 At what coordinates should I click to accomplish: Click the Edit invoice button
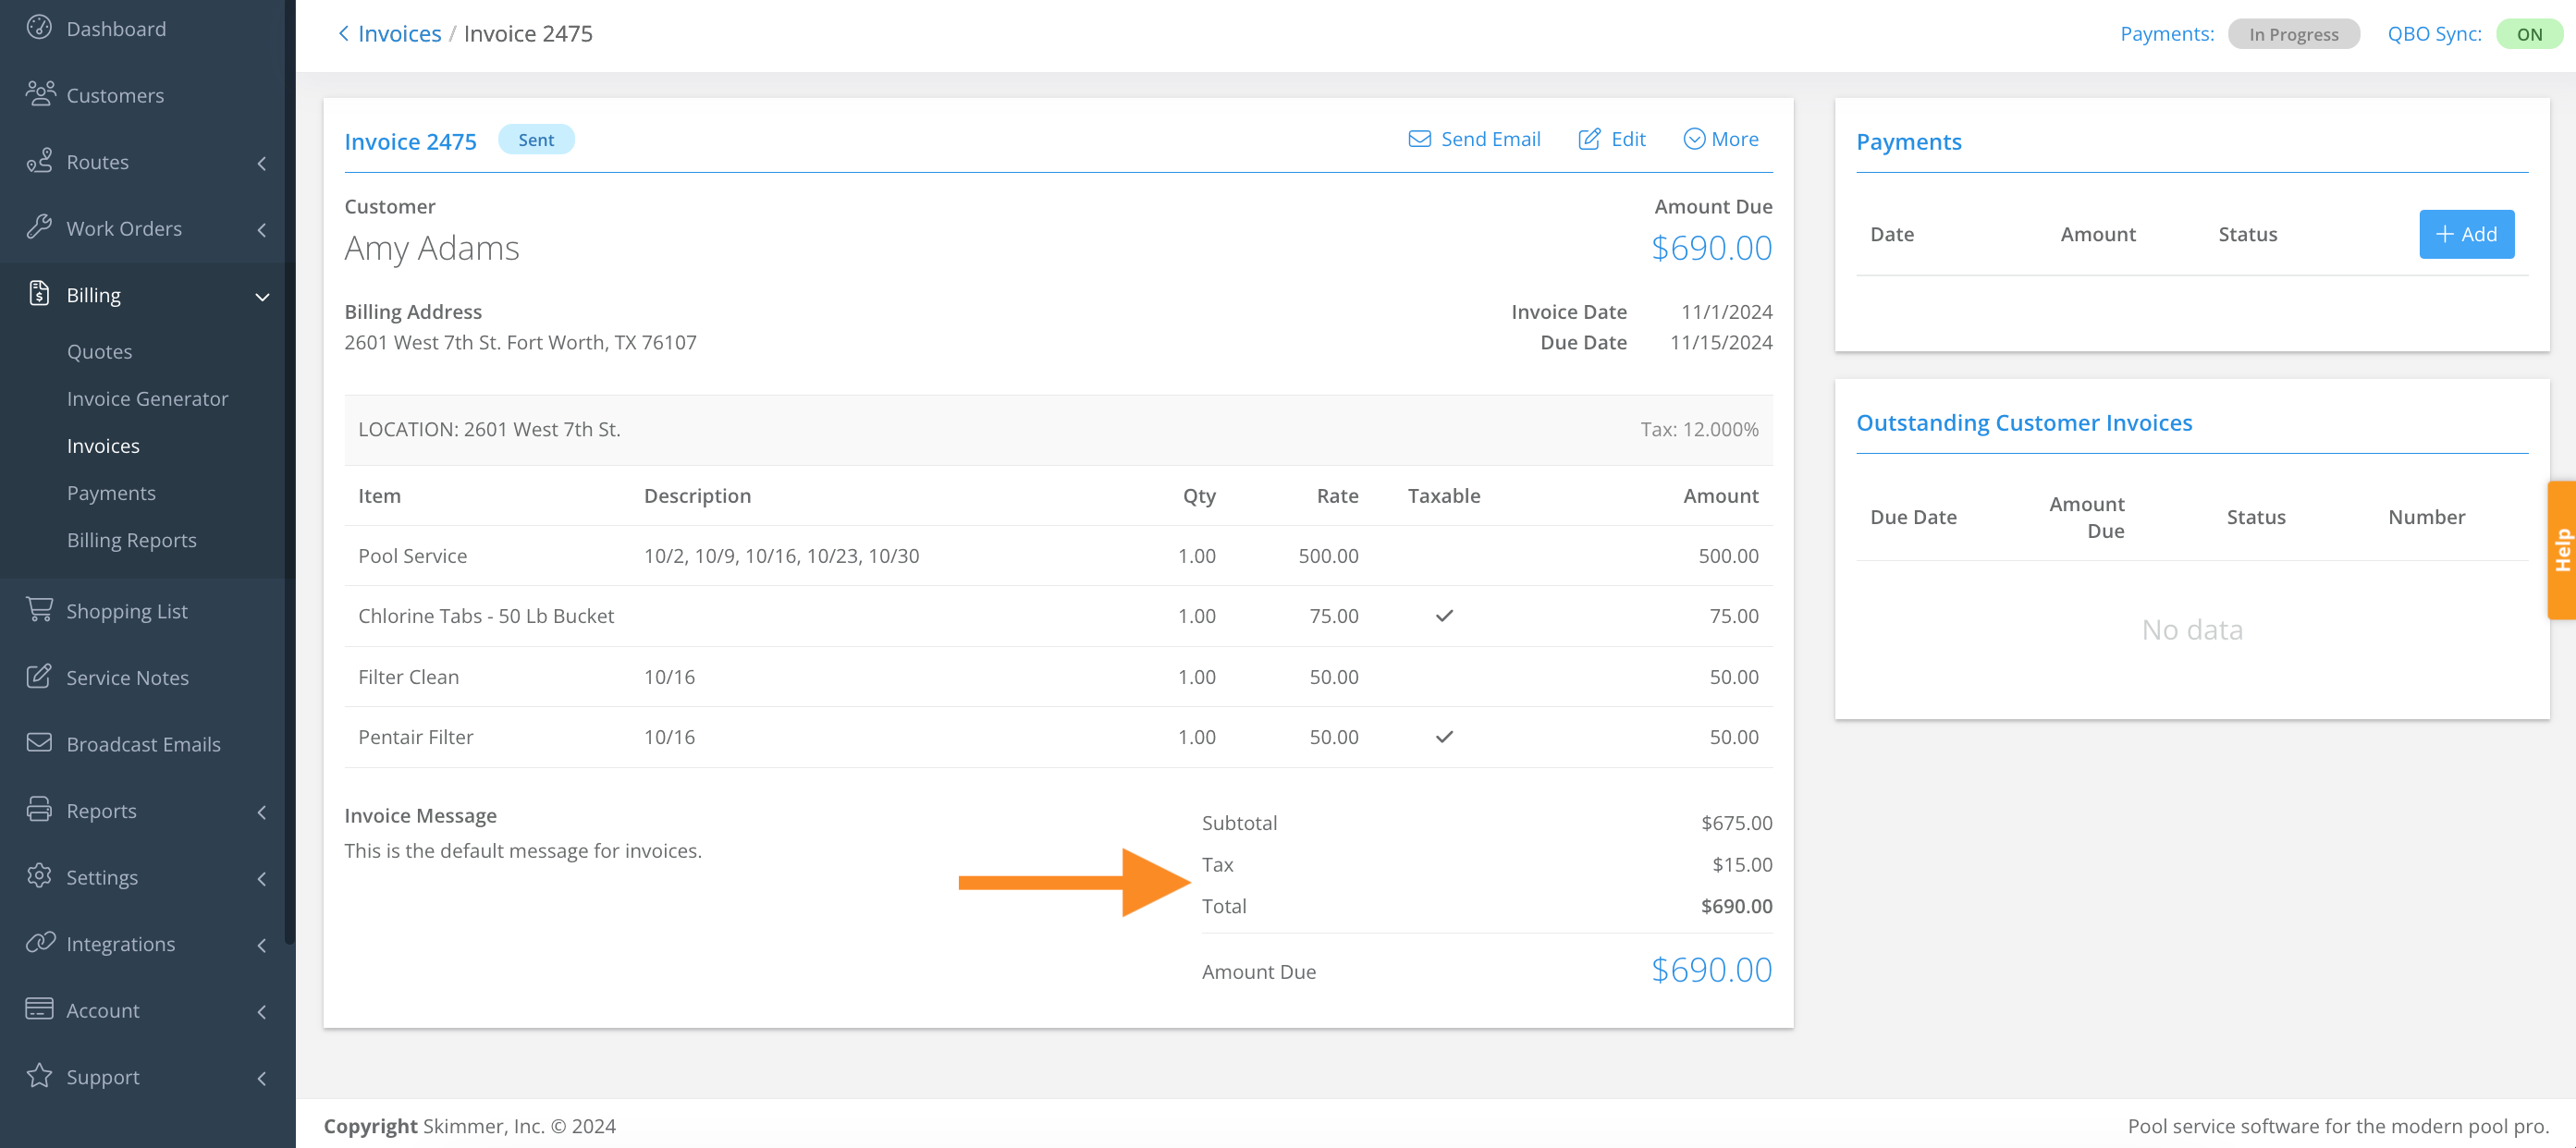[1611, 139]
